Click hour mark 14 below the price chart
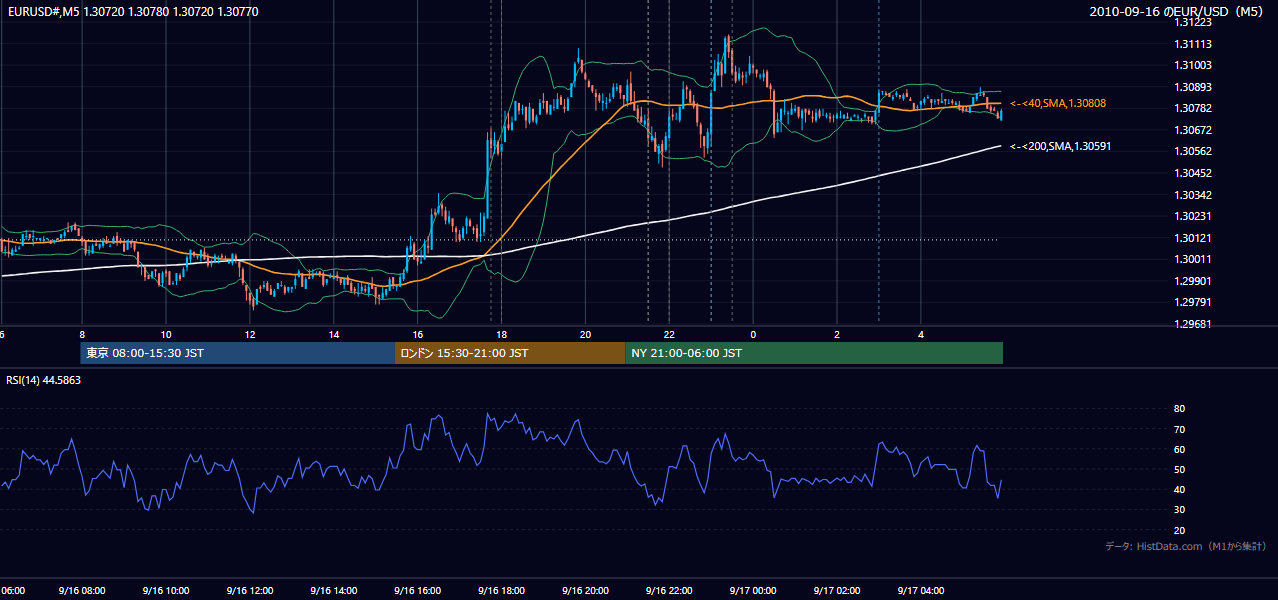The image size is (1278, 600). click(334, 334)
